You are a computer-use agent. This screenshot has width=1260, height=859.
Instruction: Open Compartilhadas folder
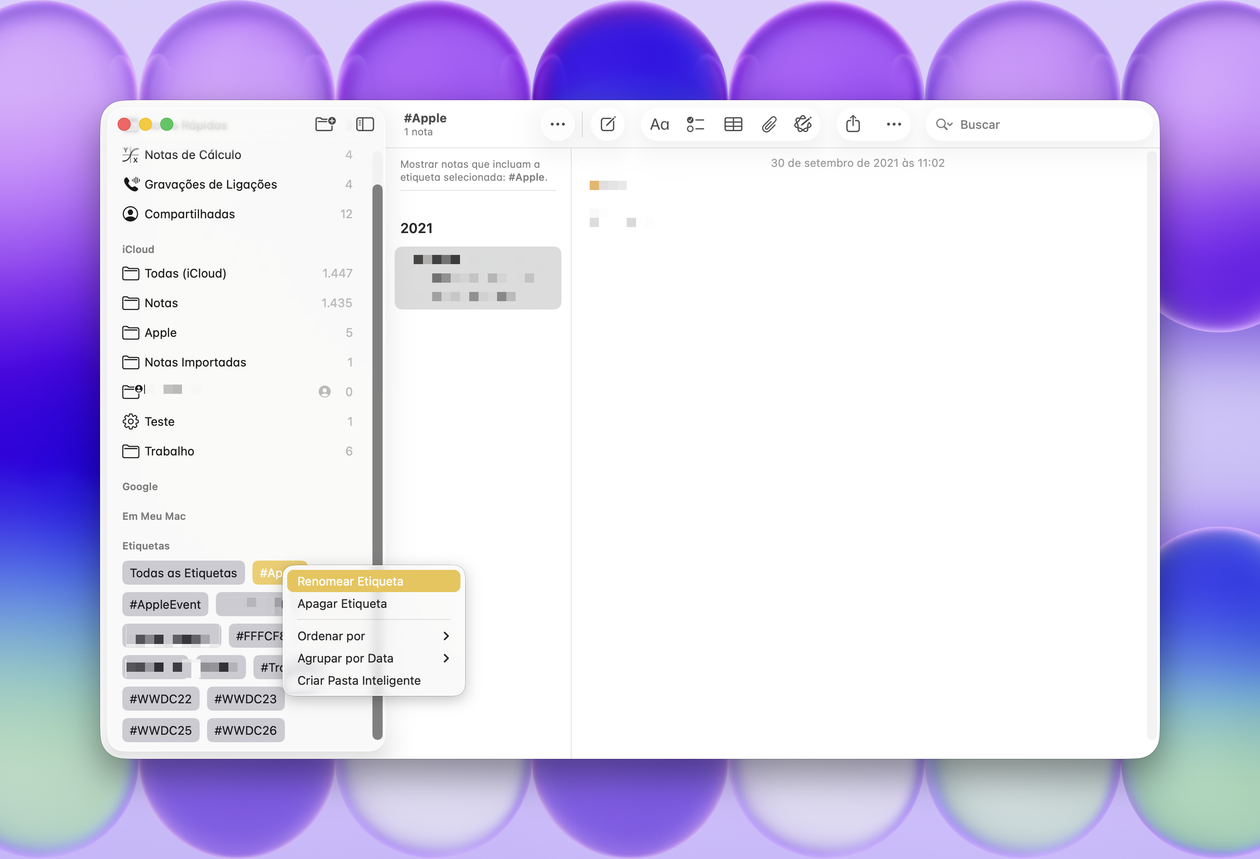point(237,214)
